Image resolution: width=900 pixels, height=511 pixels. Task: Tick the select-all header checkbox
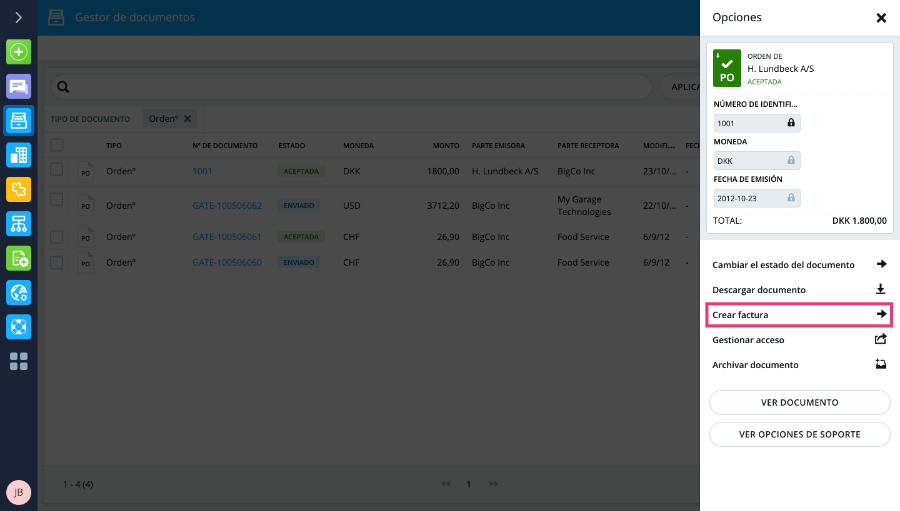(x=57, y=145)
